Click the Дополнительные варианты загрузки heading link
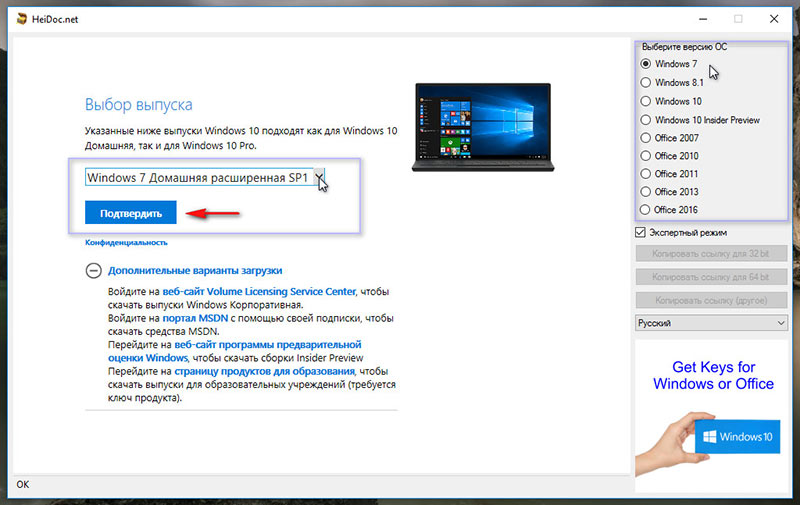The height and width of the screenshot is (505, 800). [x=195, y=270]
